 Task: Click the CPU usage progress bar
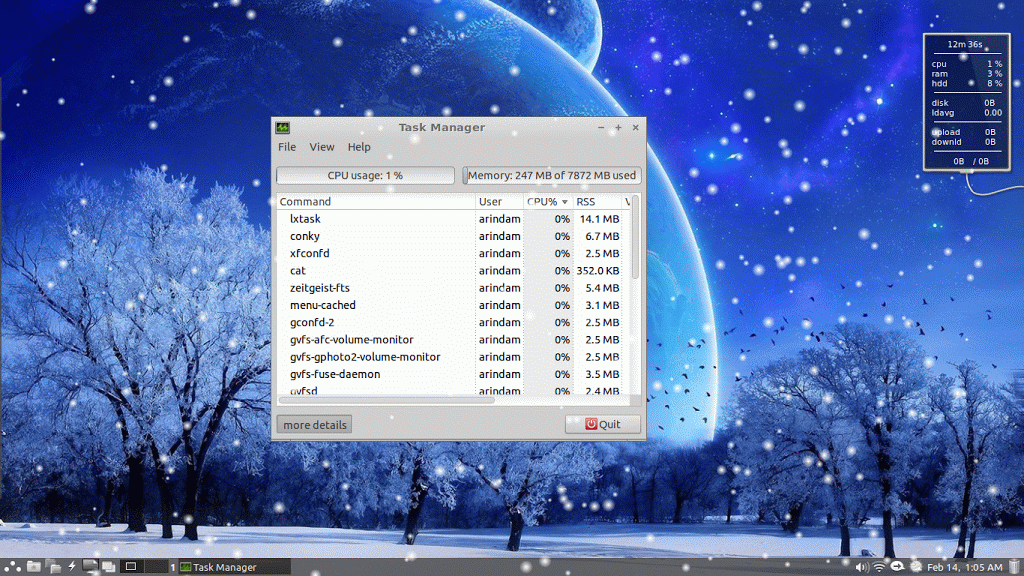tap(364, 174)
